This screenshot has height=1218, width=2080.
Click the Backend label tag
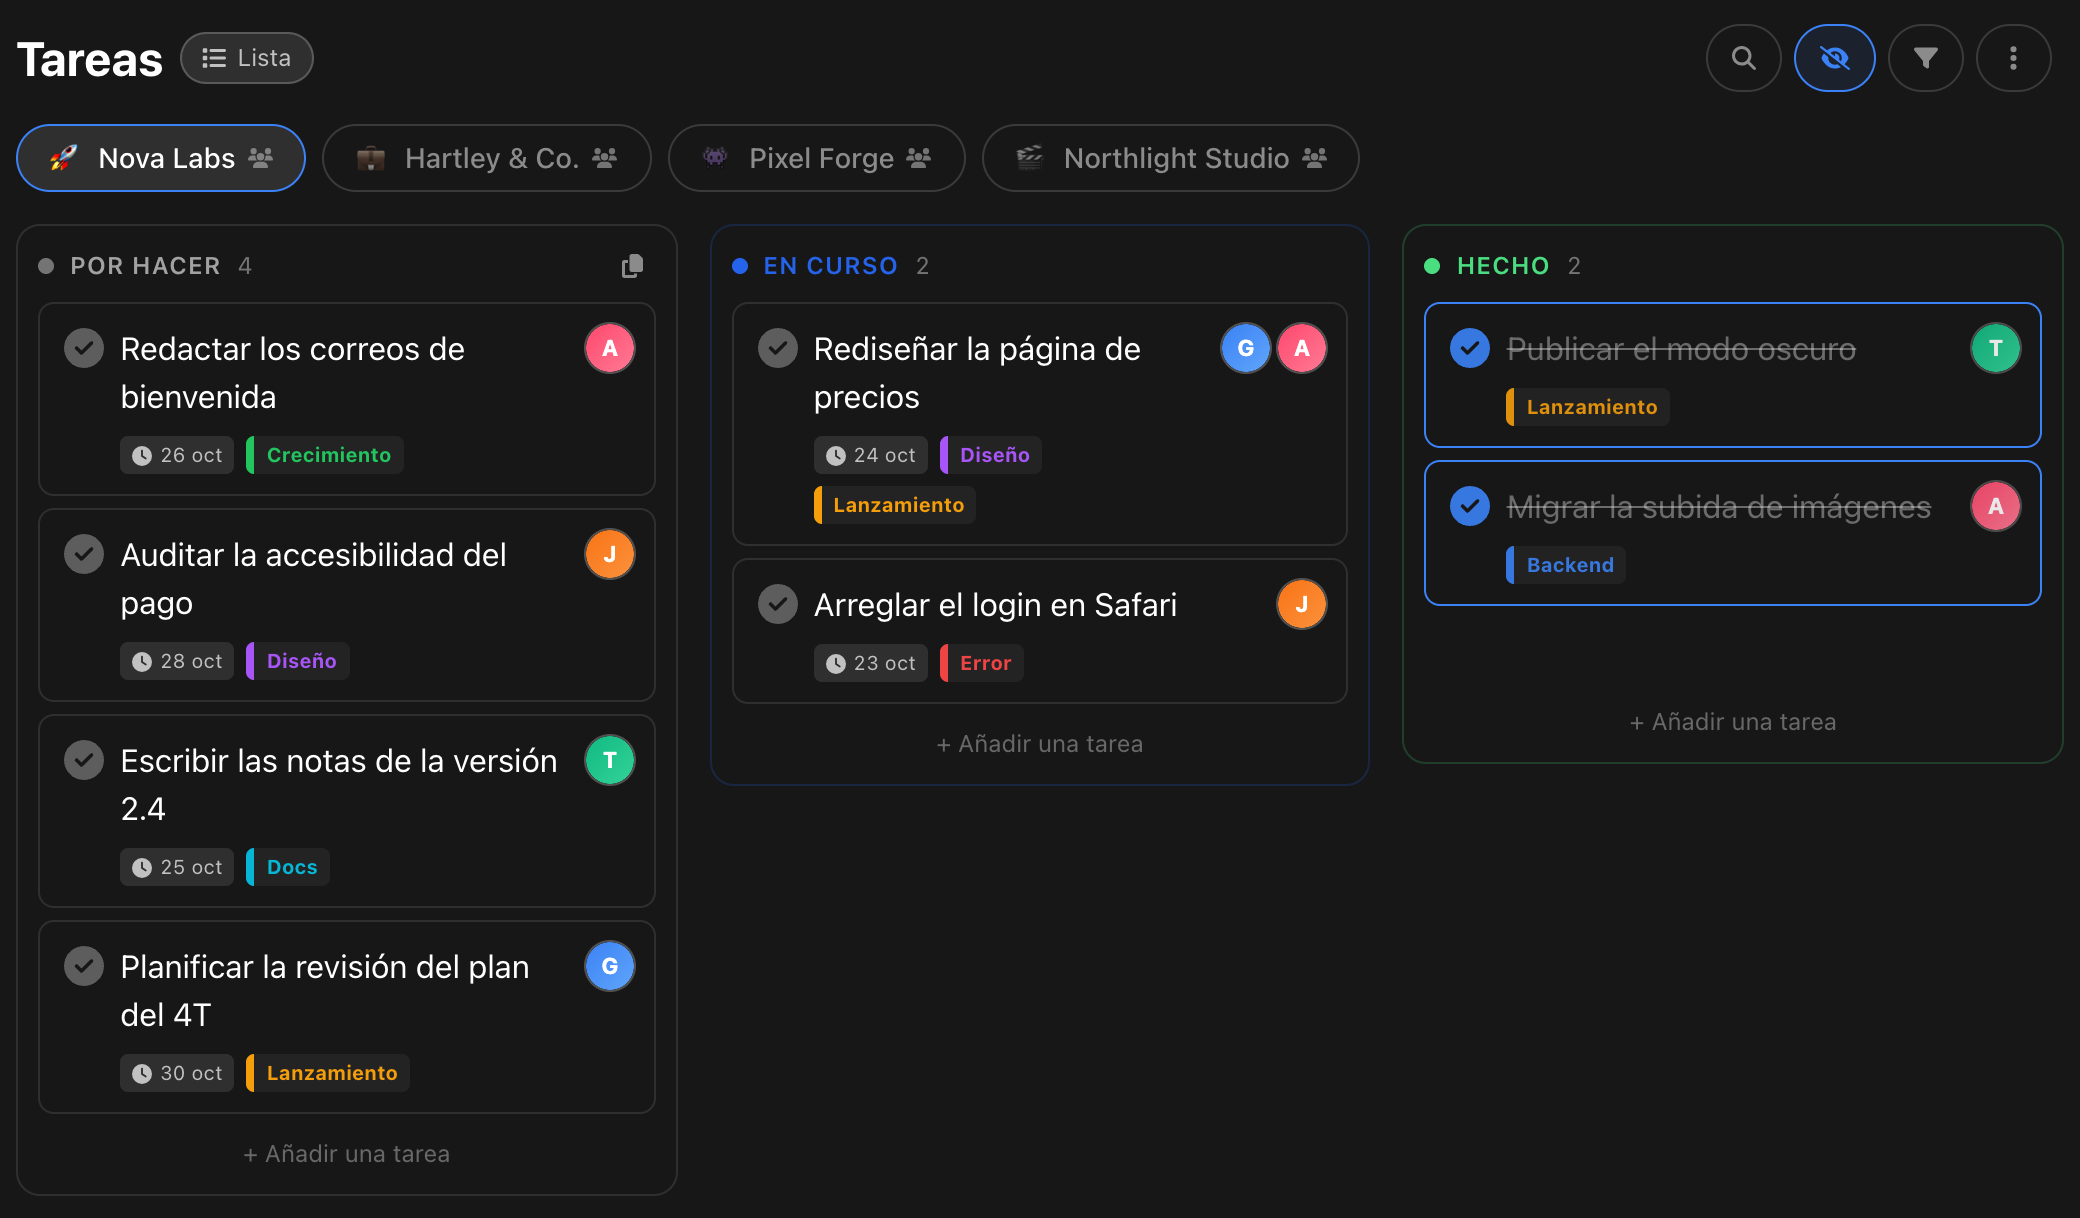pyautogui.click(x=1566, y=565)
